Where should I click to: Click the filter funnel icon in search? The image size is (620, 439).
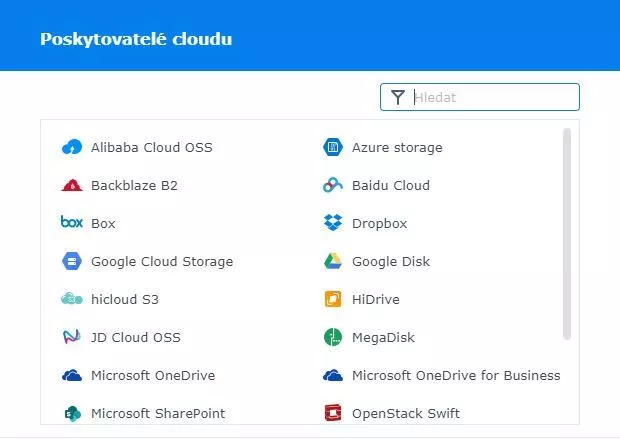tap(398, 97)
